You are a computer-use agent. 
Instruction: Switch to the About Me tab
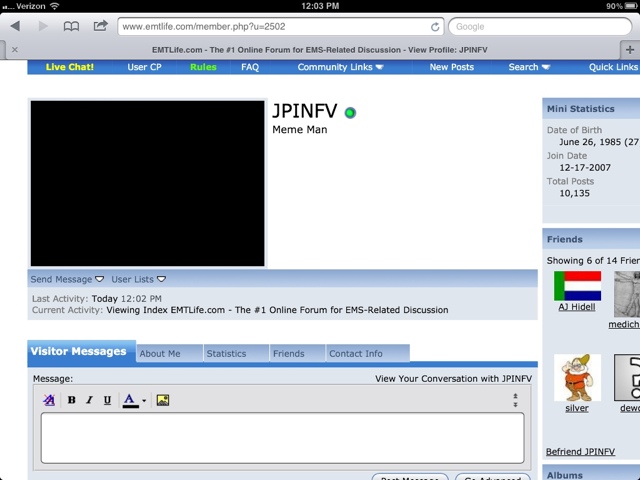tap(160, 353)
